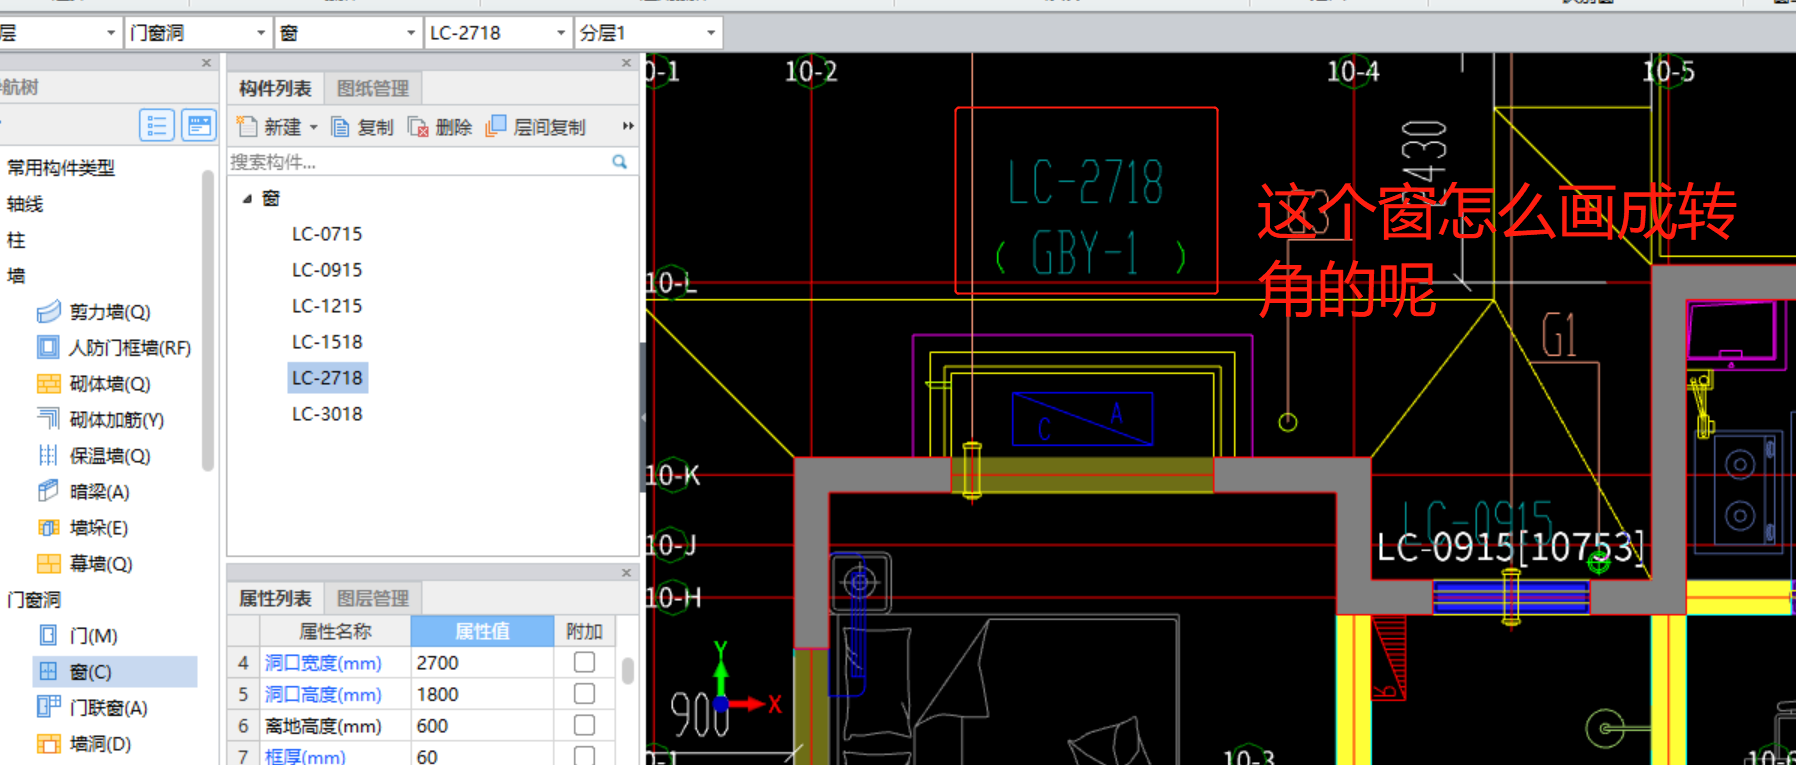Switch to 图纸管理 tab
This screenshot has width=1796, height=765.
click(x=373, y=88)
